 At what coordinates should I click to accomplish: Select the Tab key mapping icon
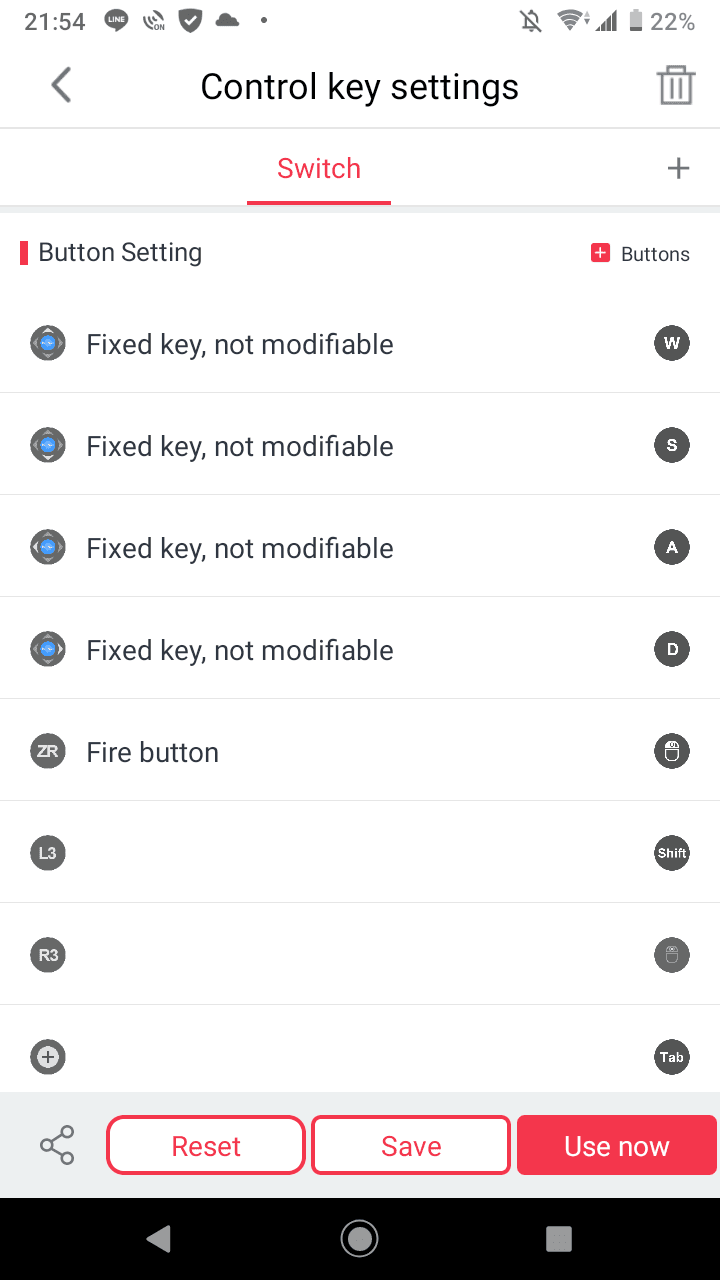tap(672, 1058)
